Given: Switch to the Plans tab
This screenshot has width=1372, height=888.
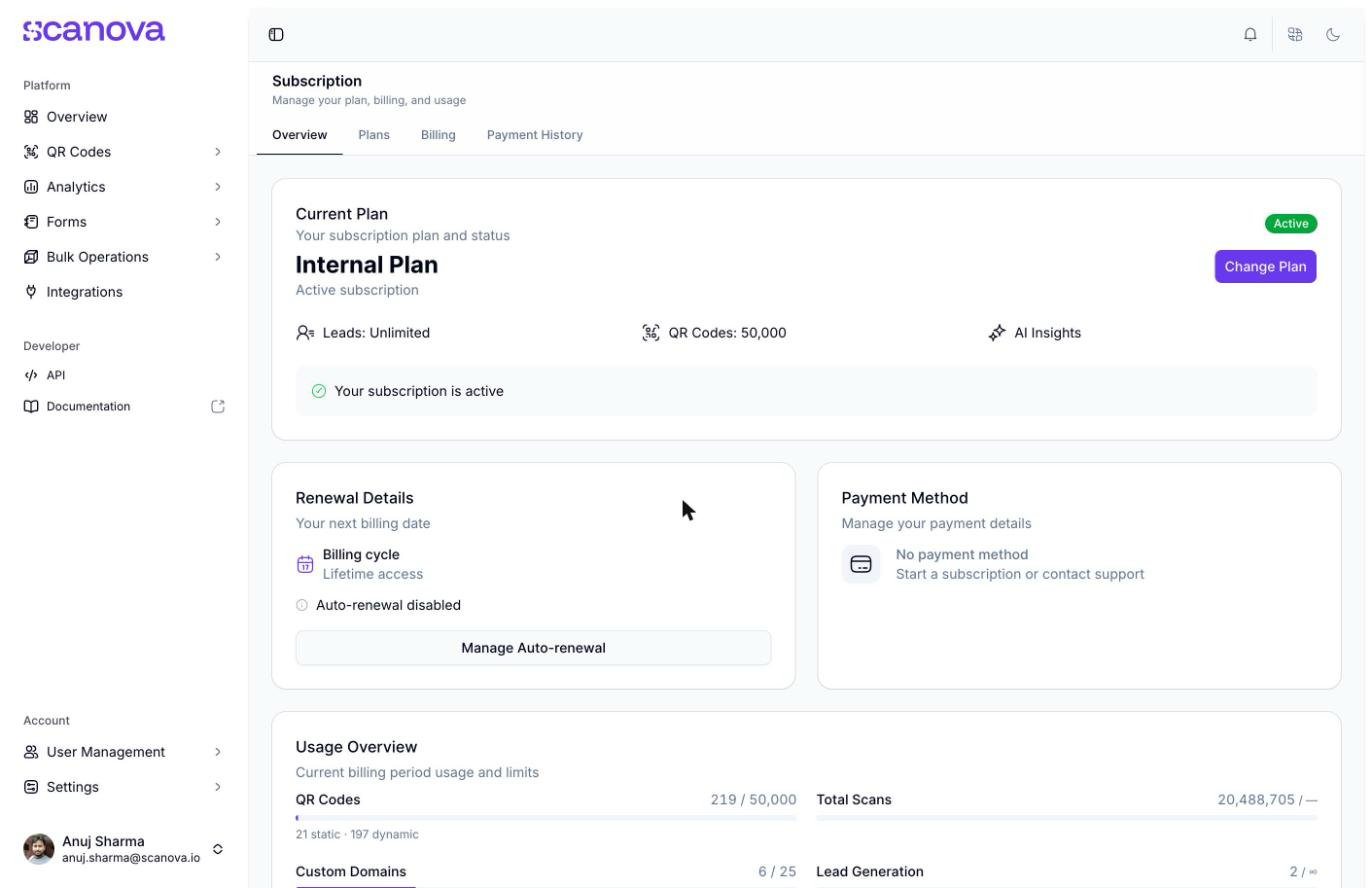Looking at the screenshot, I should [374, 135].
